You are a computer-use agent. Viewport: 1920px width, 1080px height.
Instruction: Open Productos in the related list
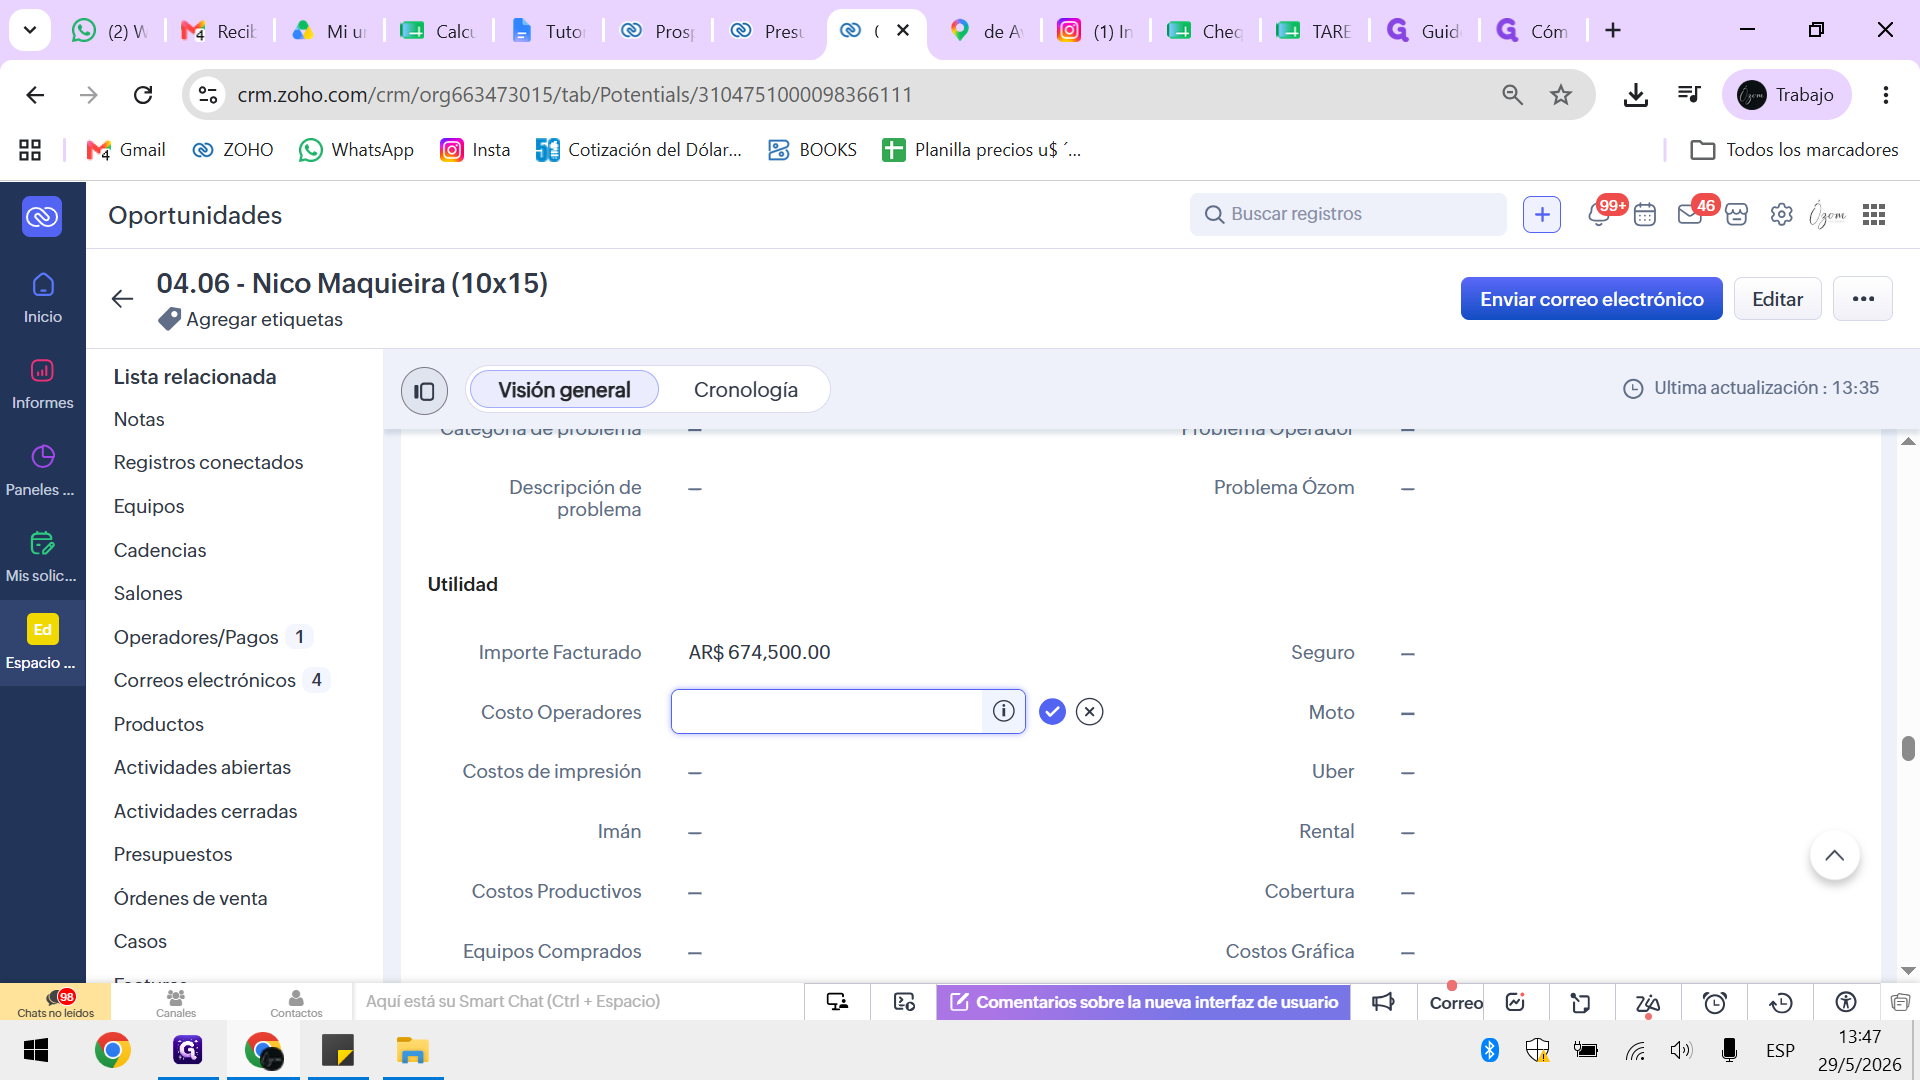point(159,724)
